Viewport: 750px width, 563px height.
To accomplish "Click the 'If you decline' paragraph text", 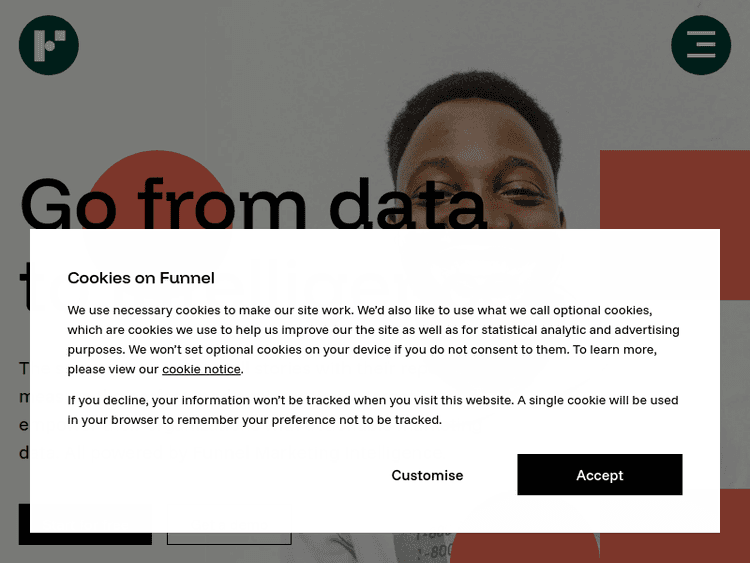I will click(x=373, y=410).
